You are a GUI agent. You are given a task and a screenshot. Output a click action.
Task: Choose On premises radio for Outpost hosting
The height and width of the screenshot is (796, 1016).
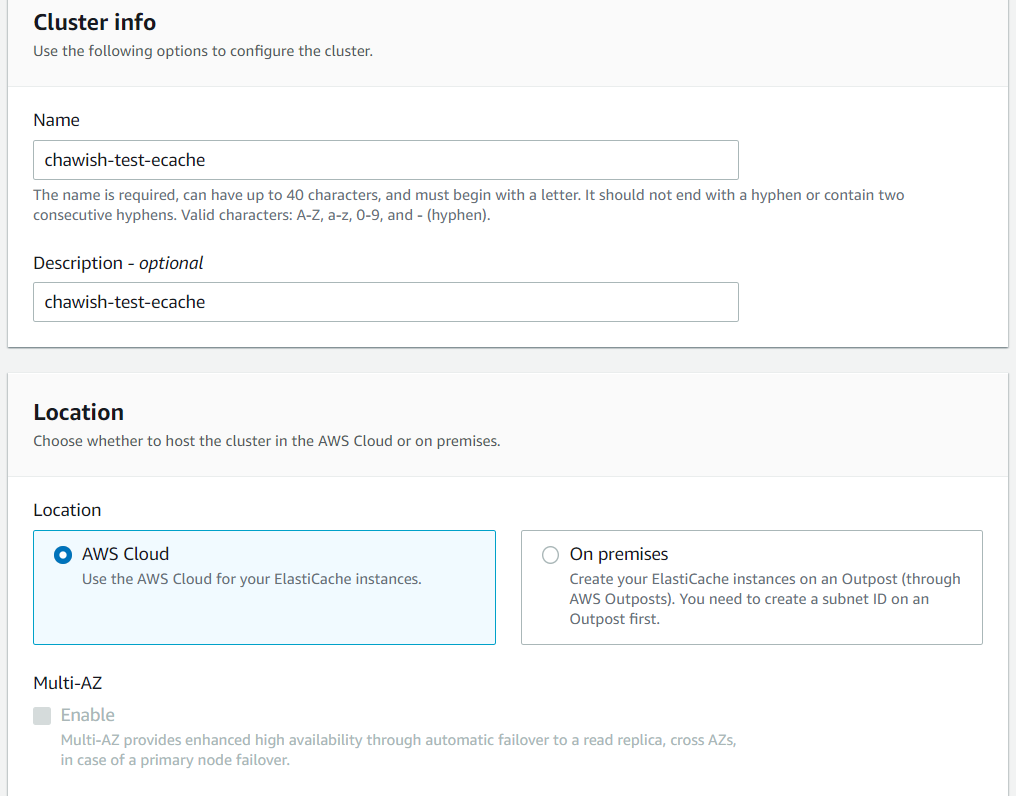pos(550,554)
